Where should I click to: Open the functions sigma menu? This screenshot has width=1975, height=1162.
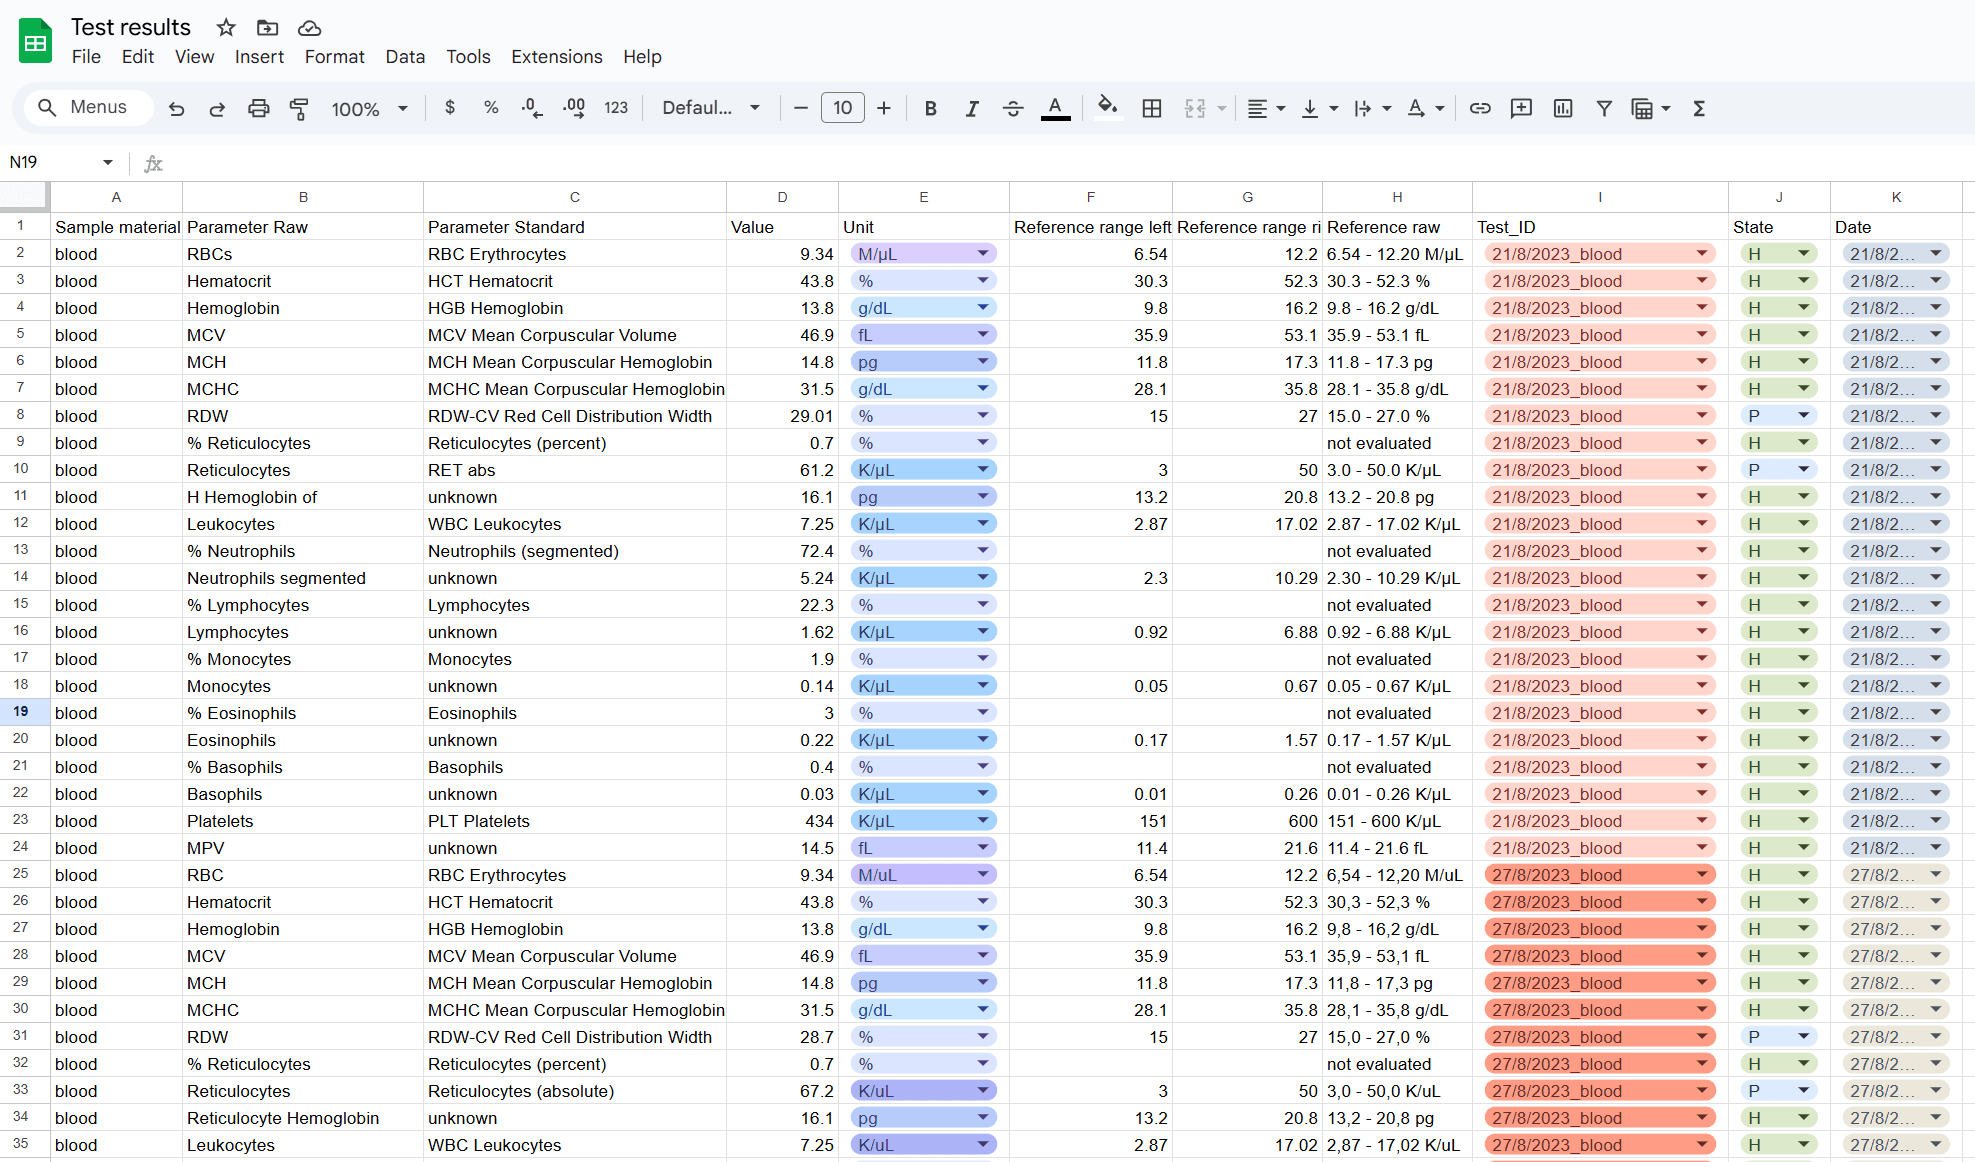pyautogui.click(x=1698, y=108)
